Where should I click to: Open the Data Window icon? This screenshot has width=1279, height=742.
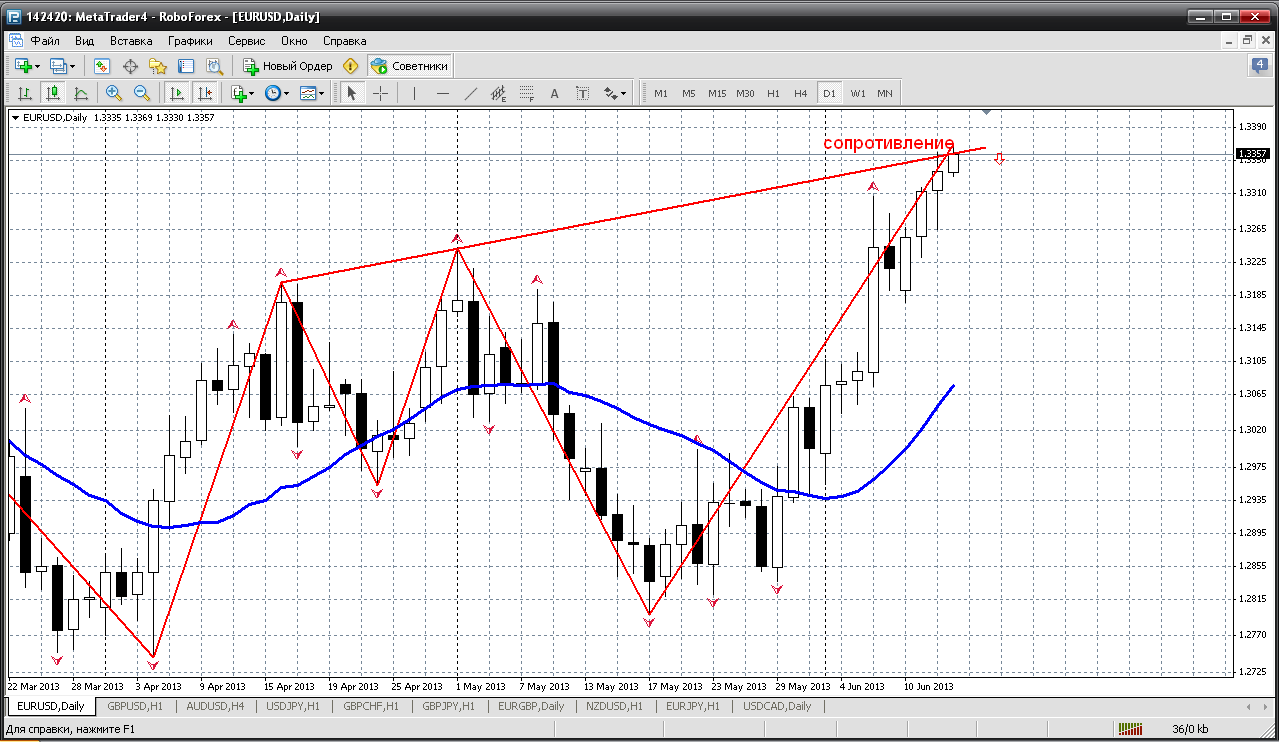(130, 66)
